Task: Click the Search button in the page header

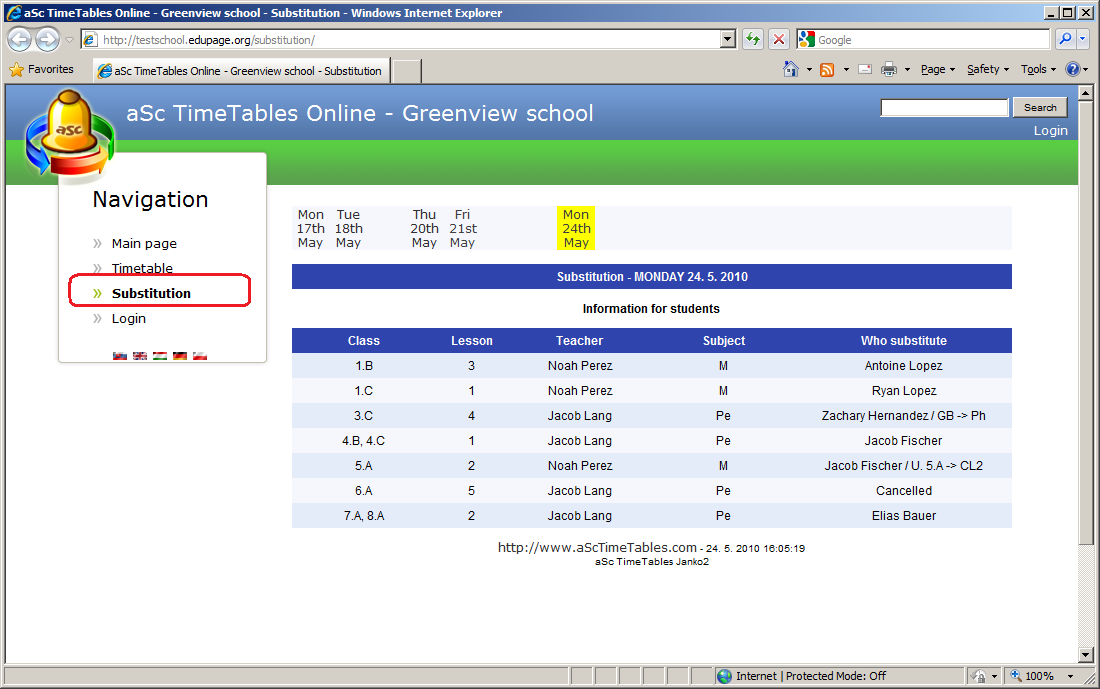Action: coord(1040,107)
